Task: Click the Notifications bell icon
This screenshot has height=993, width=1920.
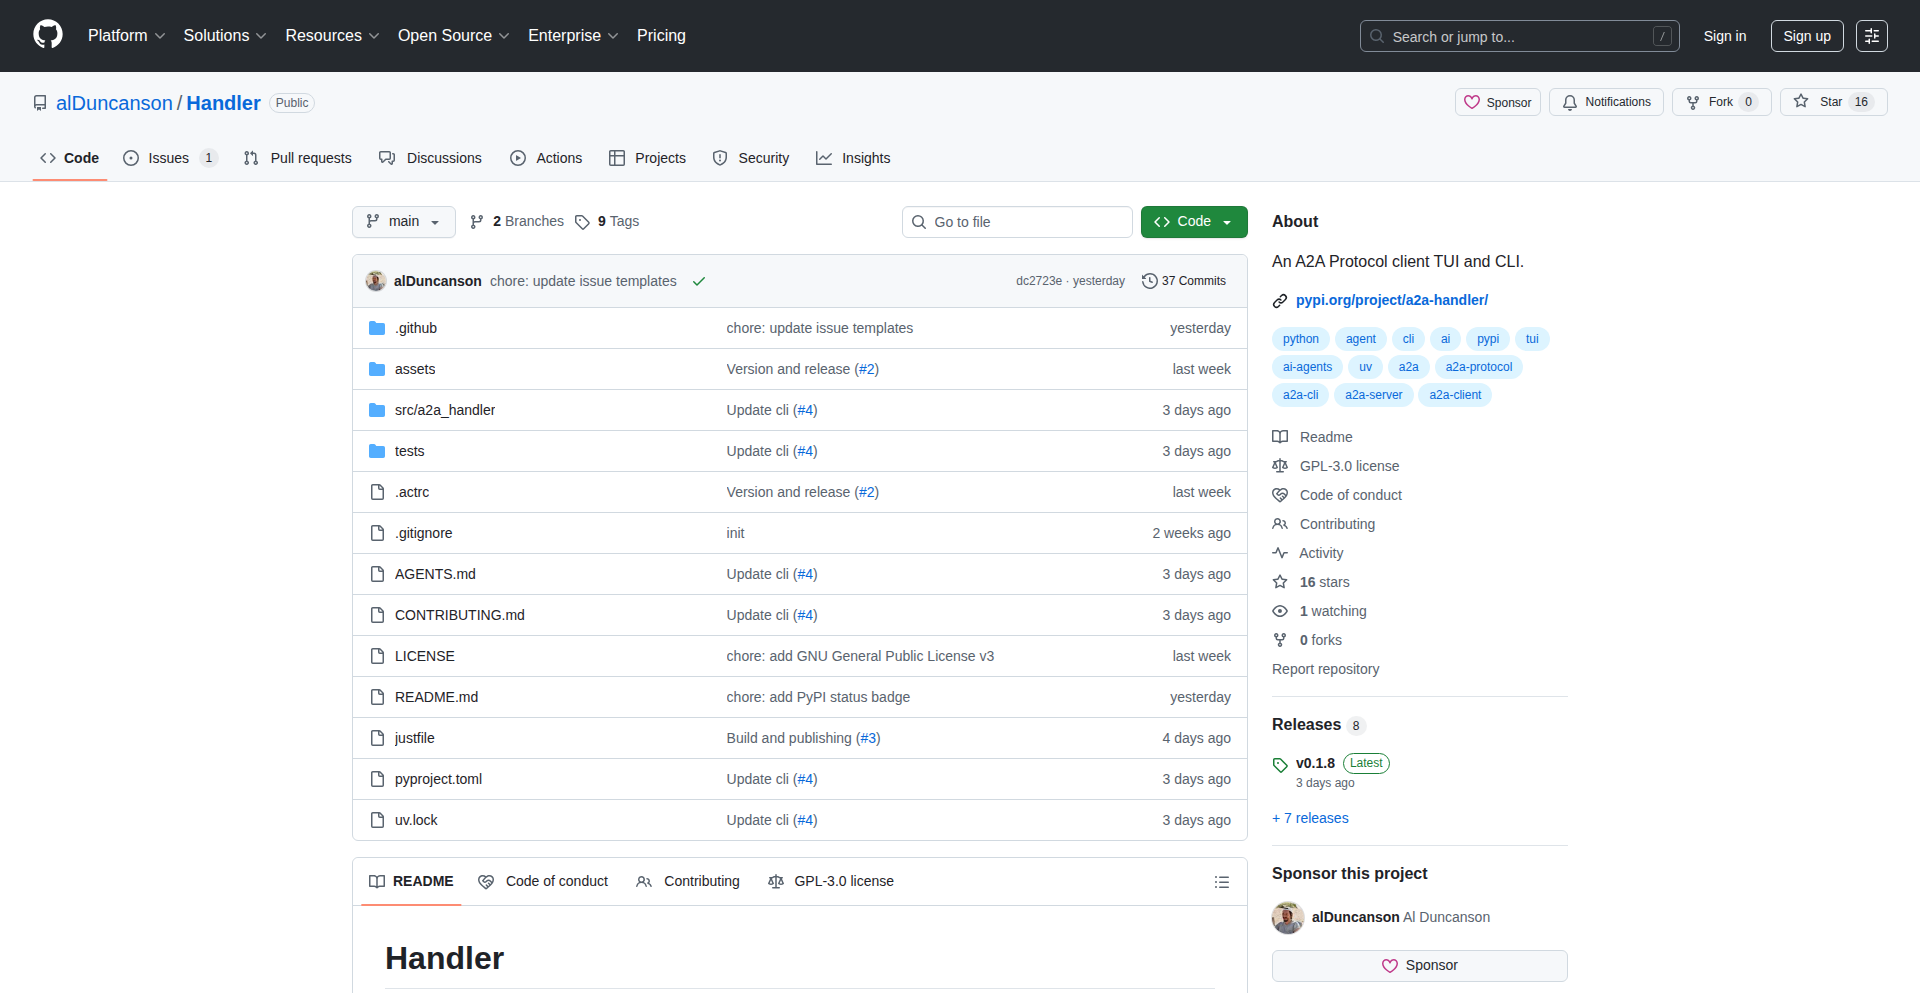Action: [x=1570, y=102]
